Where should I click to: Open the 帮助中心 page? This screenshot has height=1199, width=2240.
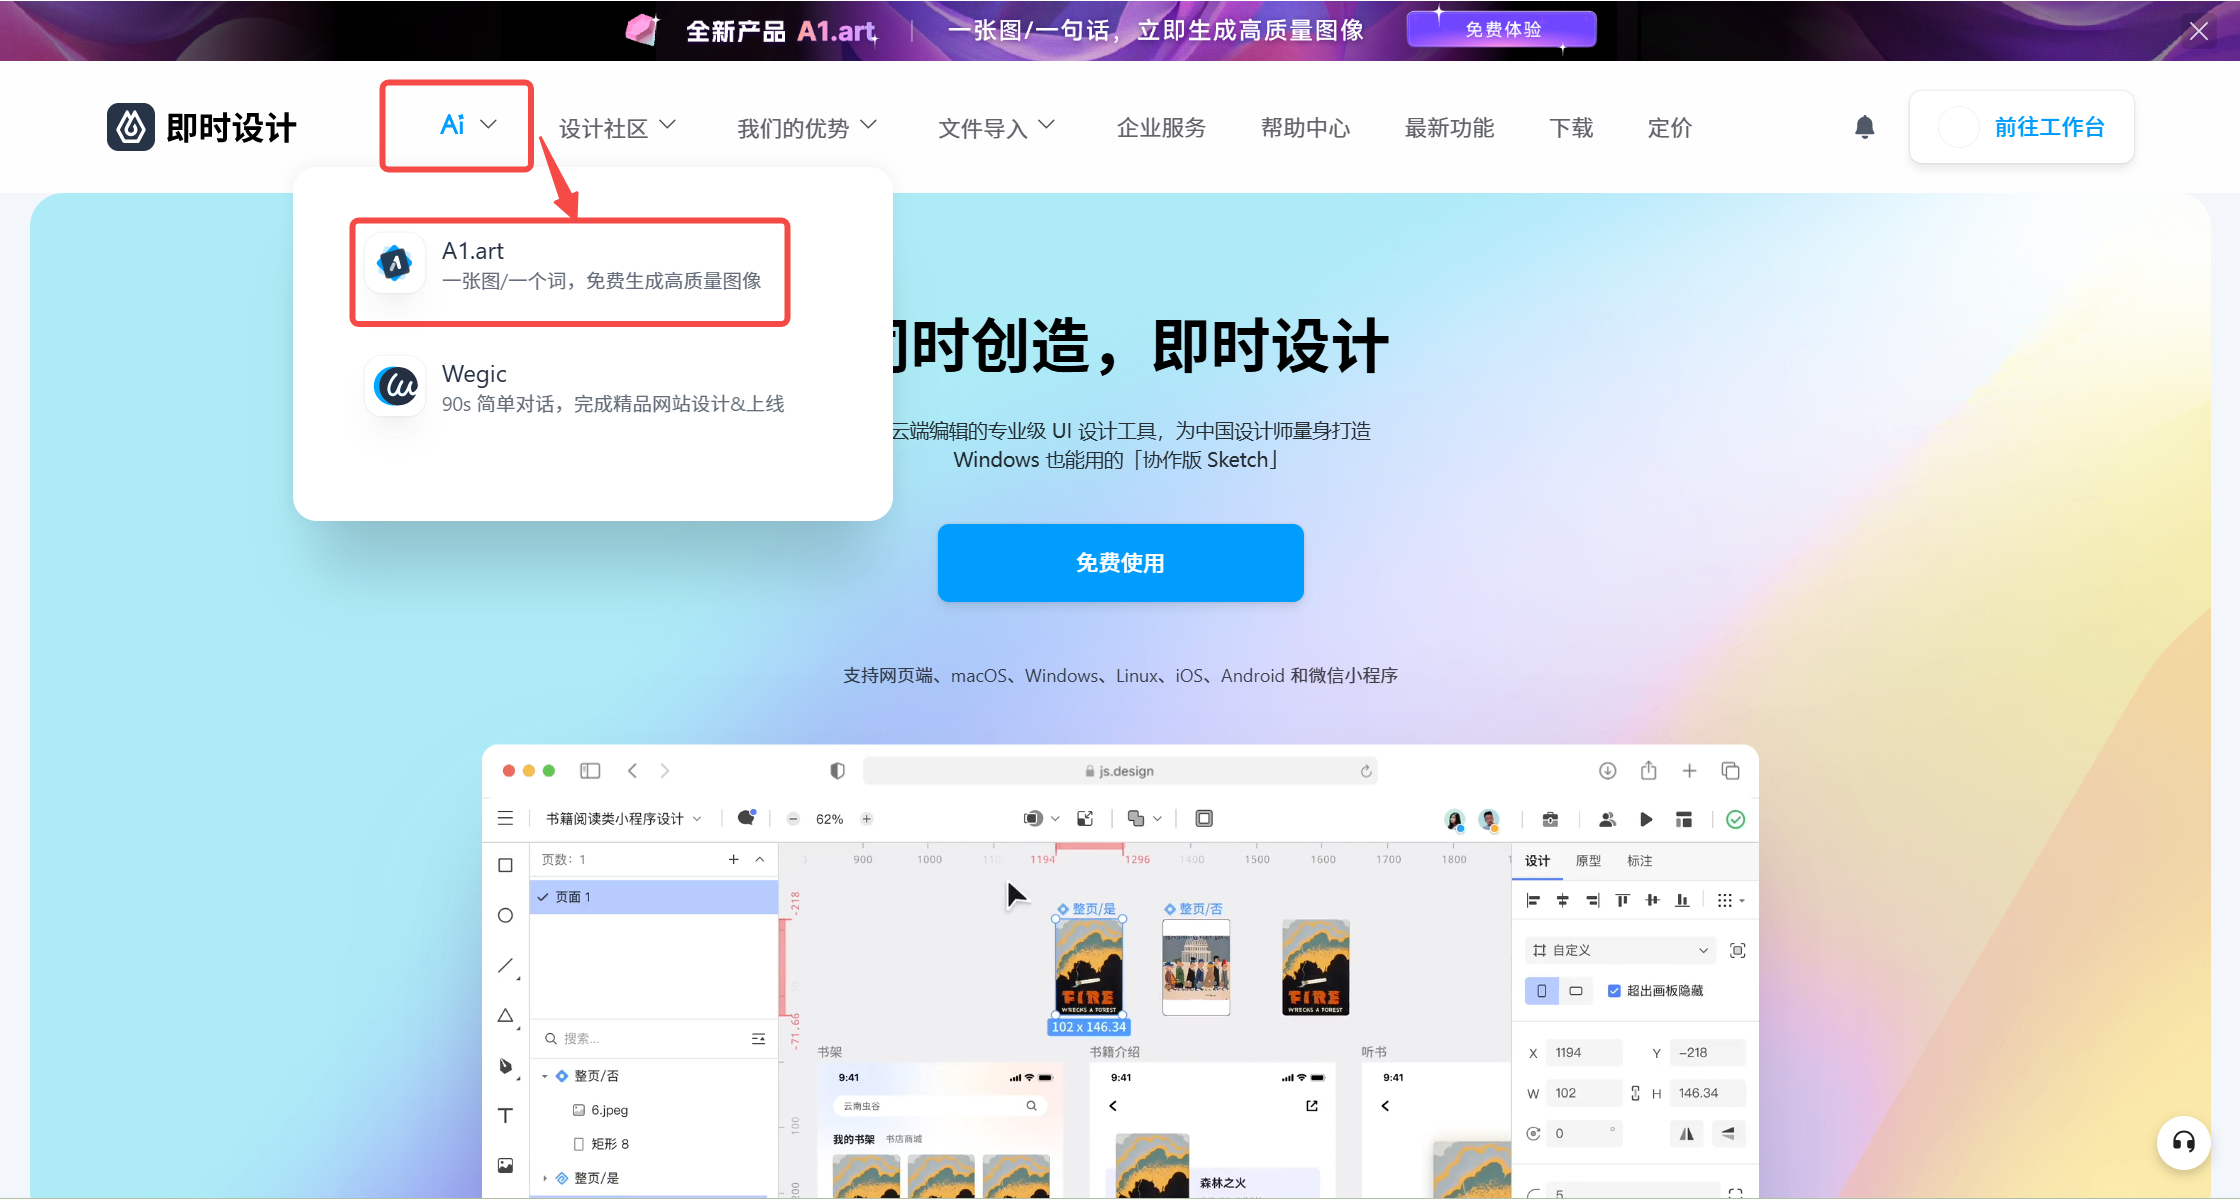(x=1305, y=128)
